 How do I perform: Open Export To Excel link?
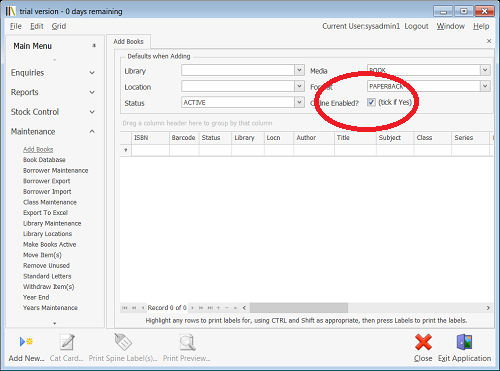(45, 213)
